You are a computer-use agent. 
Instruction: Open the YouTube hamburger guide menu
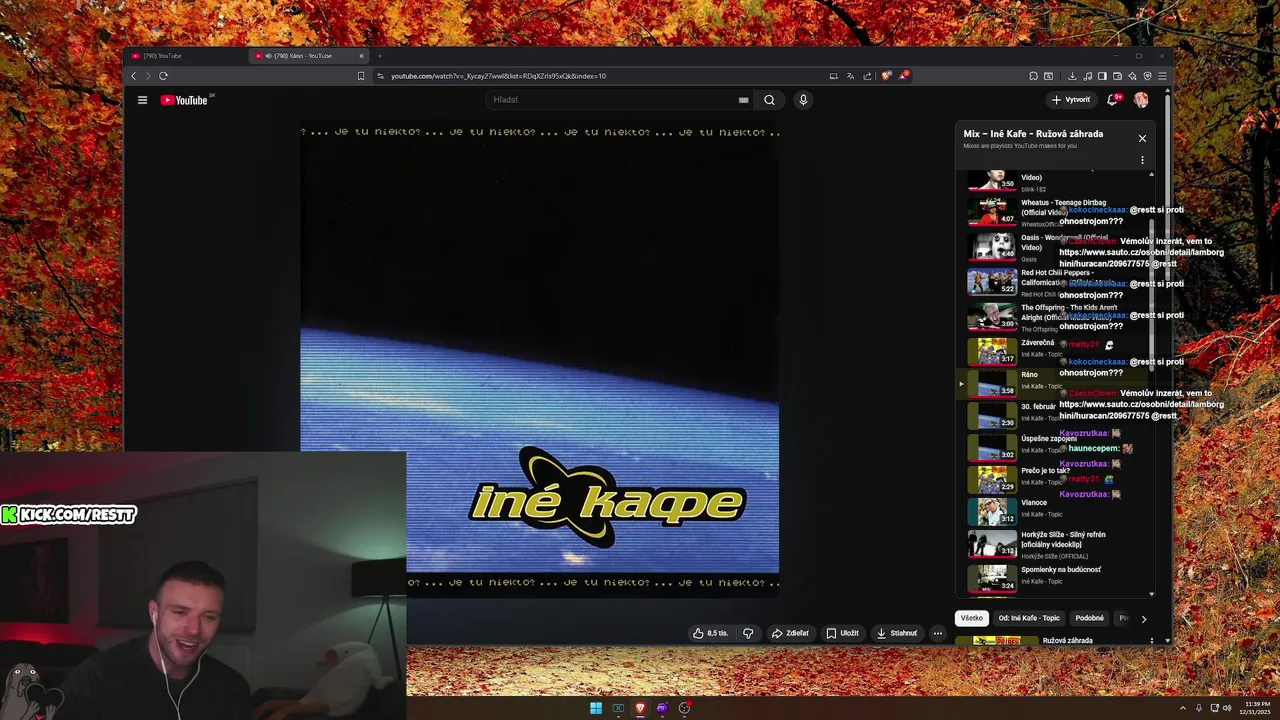(x=142, y=100)
